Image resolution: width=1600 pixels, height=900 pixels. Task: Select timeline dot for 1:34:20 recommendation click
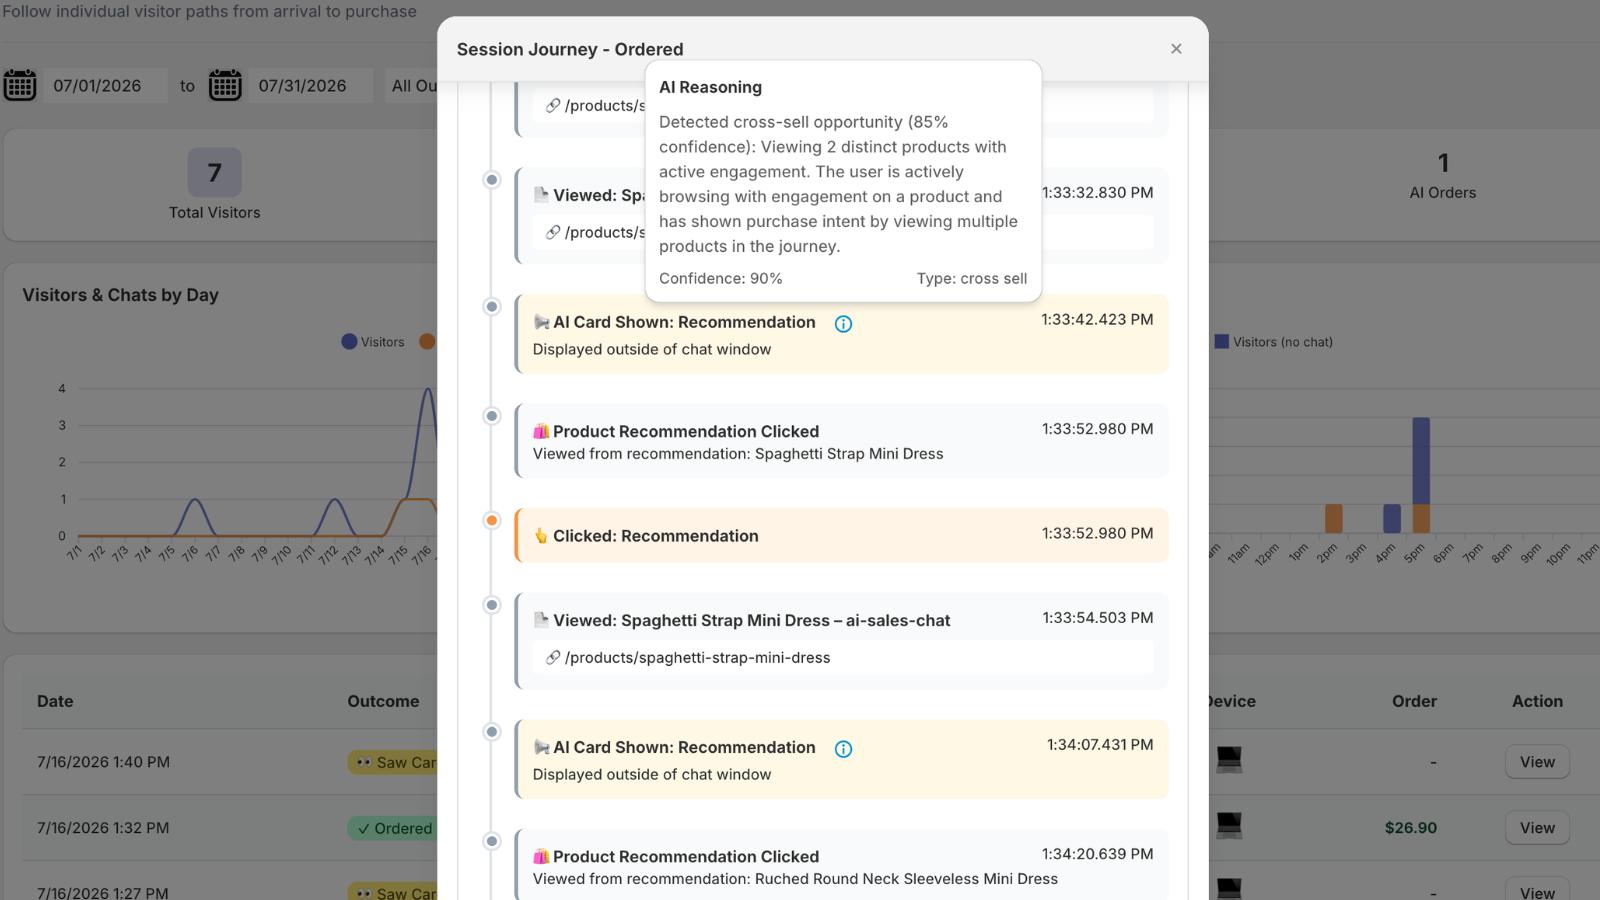(492, 841)
